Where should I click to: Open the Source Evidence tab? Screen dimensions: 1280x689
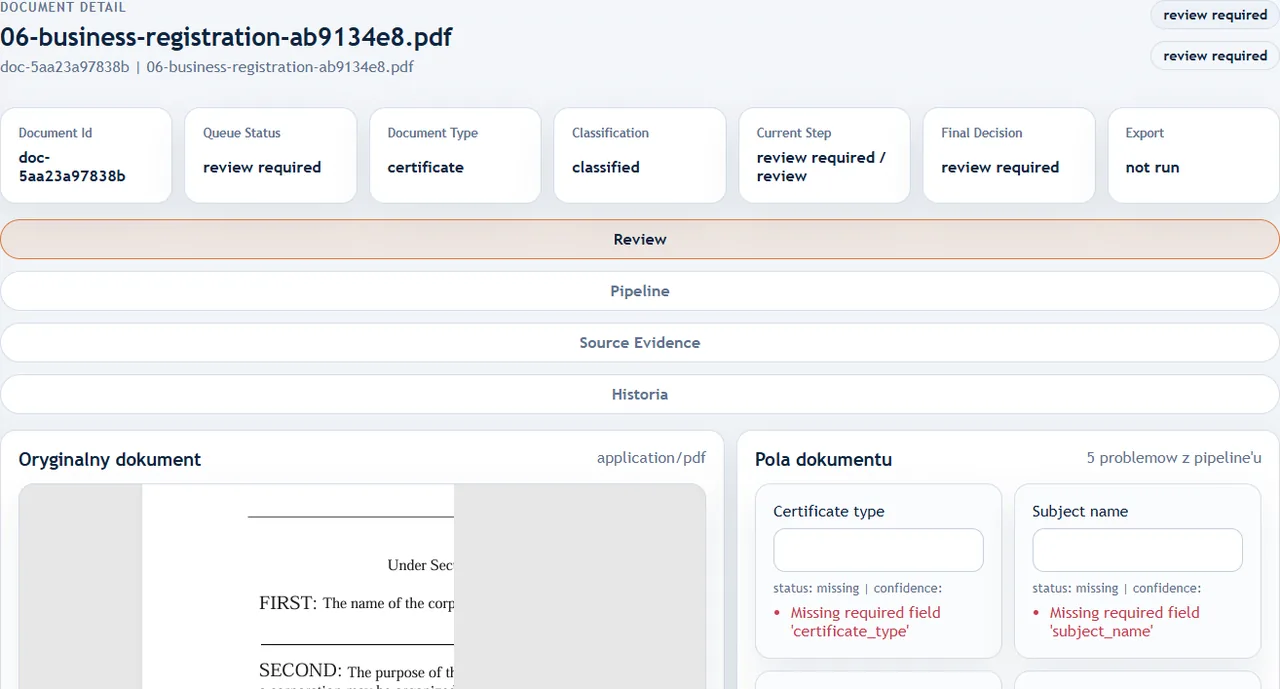point(640,342)
